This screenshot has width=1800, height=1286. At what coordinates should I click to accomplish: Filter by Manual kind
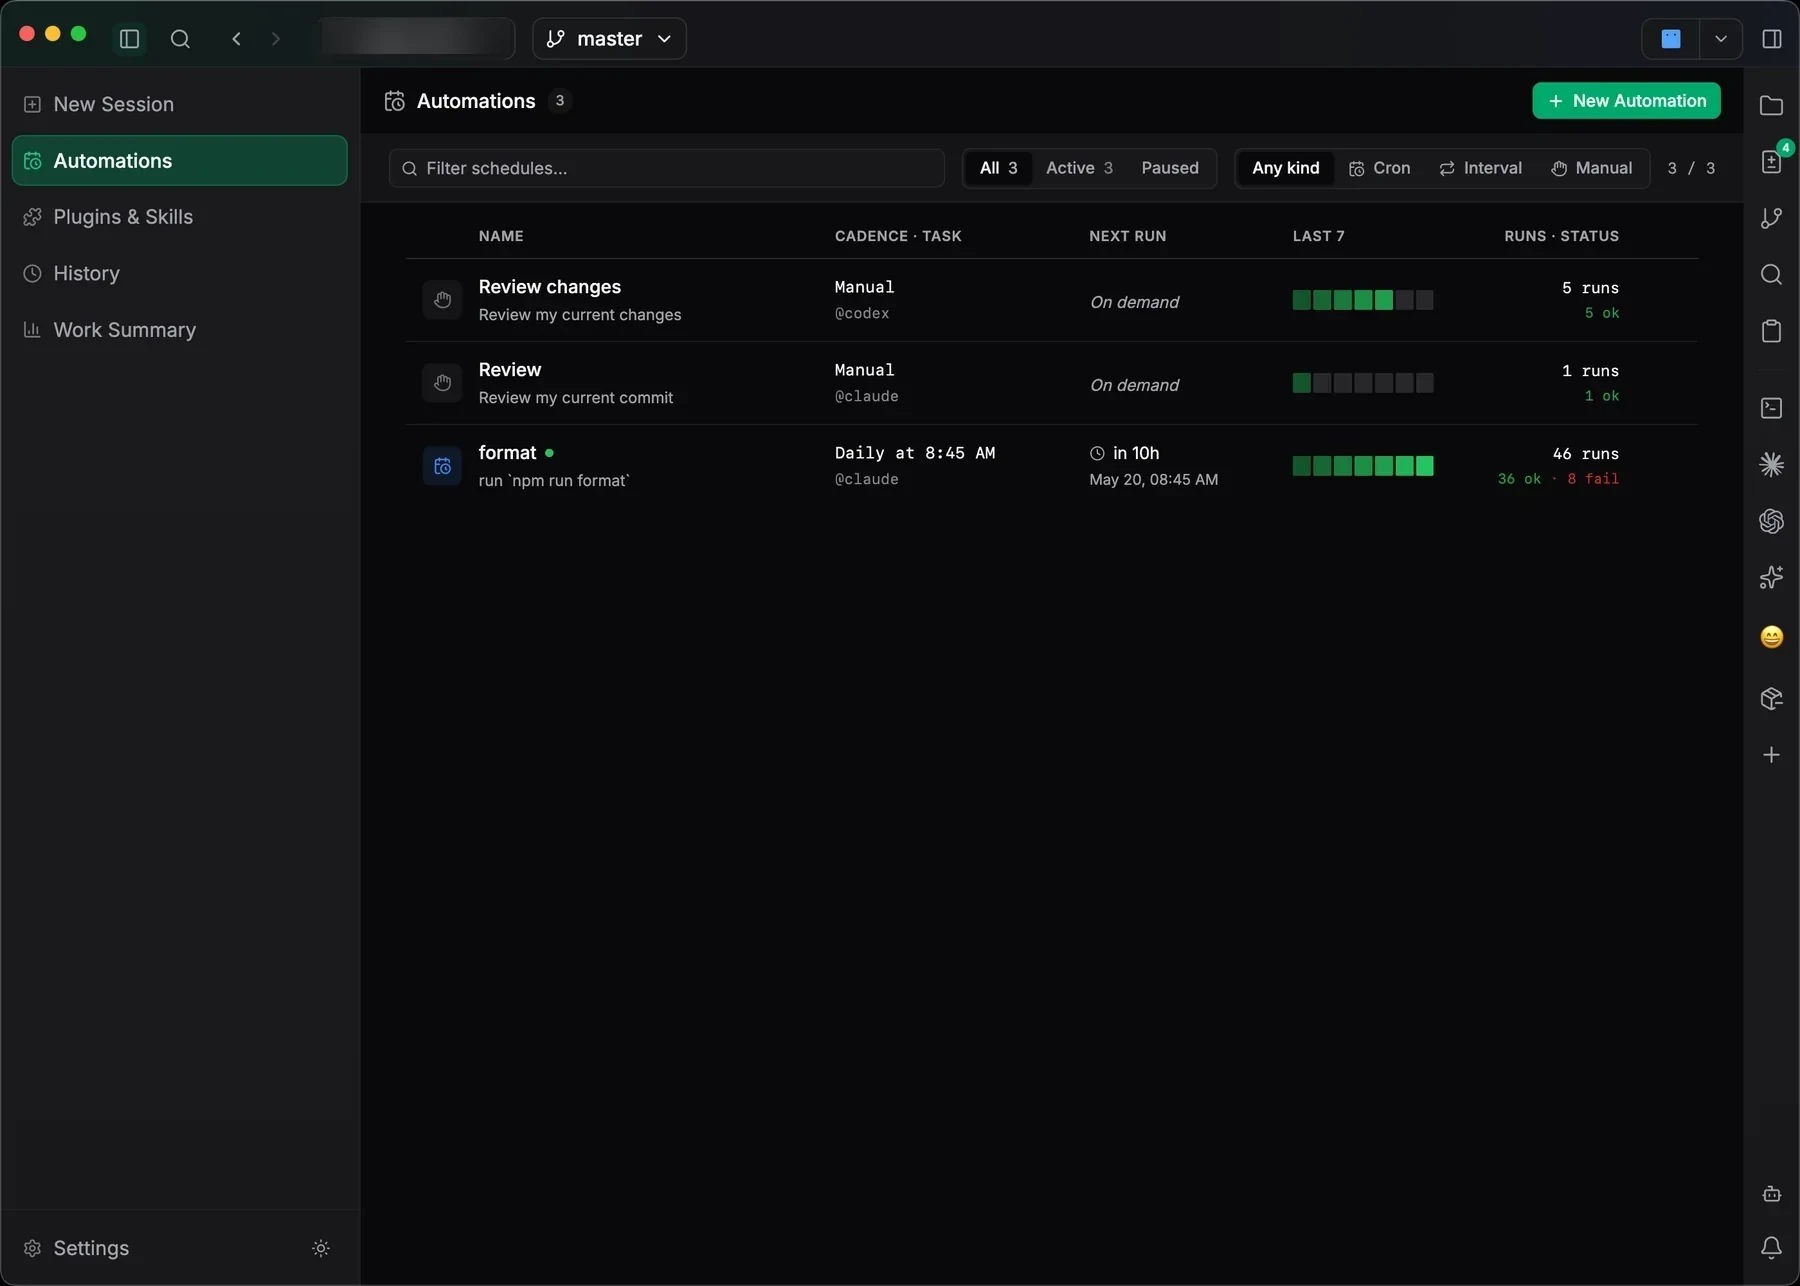coord(1592,168)
